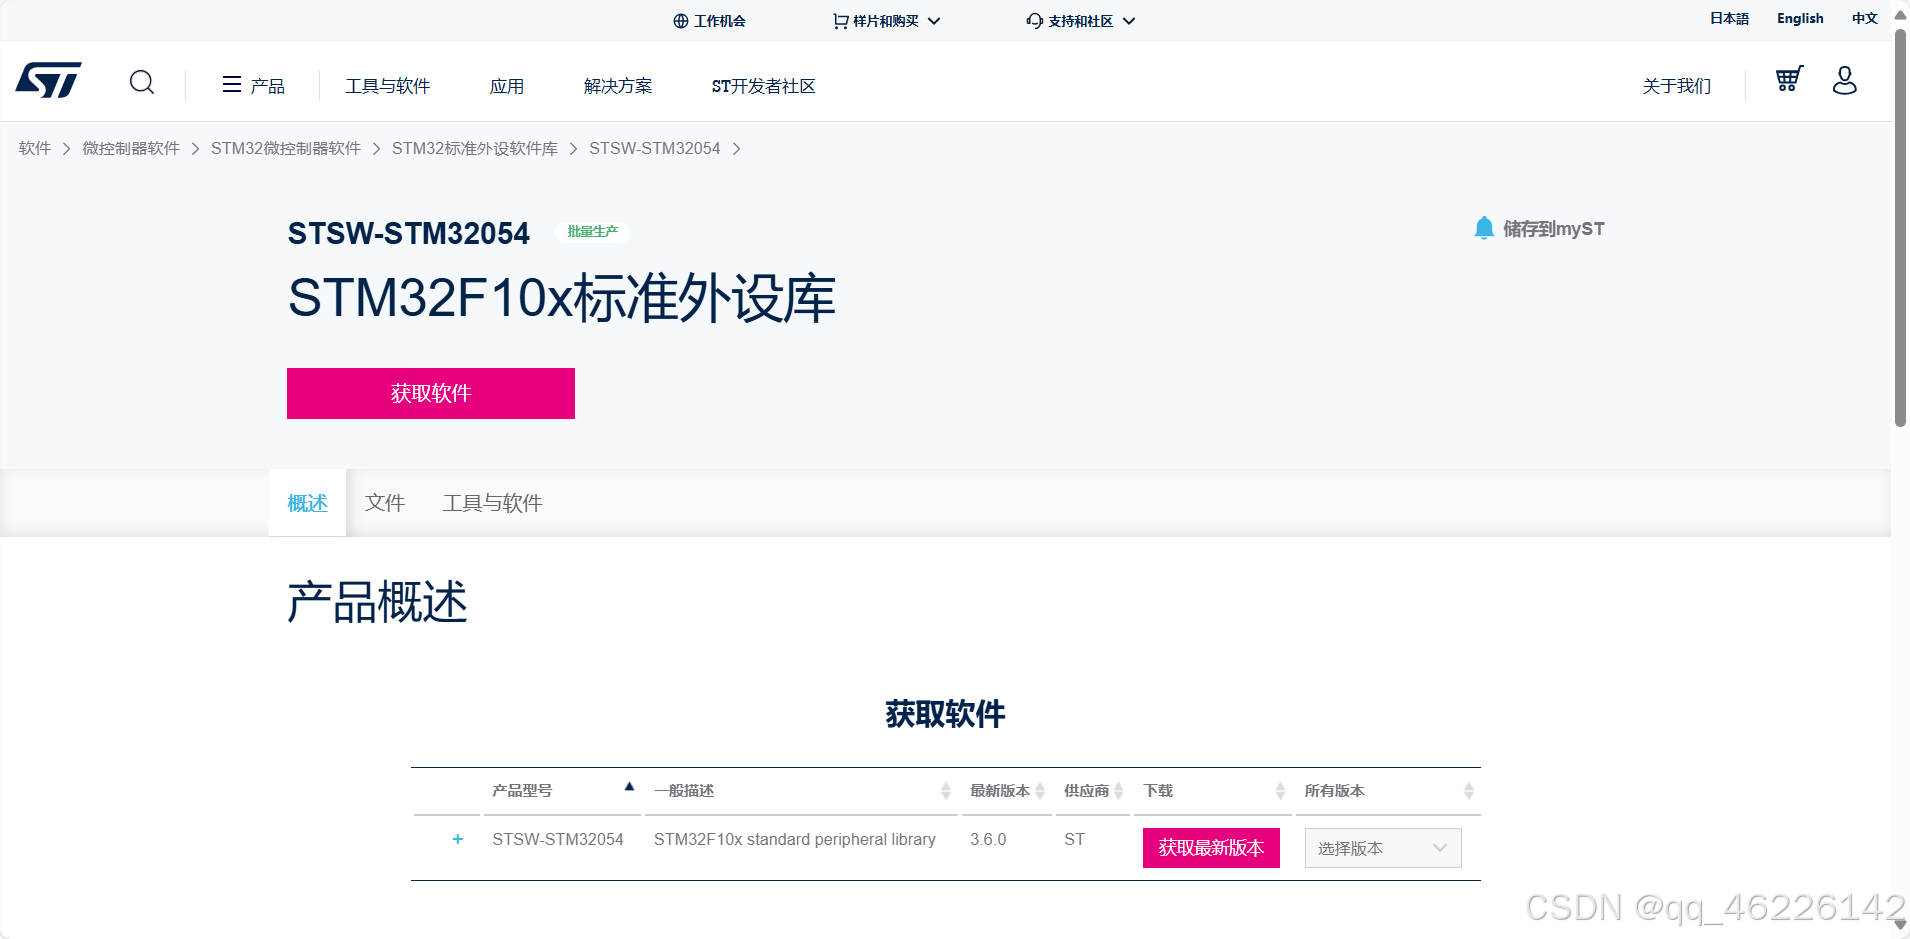The height and width of the screenshot is (939, 1910).
Task: Open 工具与软件 in main navigation
Action: (388, 86)
